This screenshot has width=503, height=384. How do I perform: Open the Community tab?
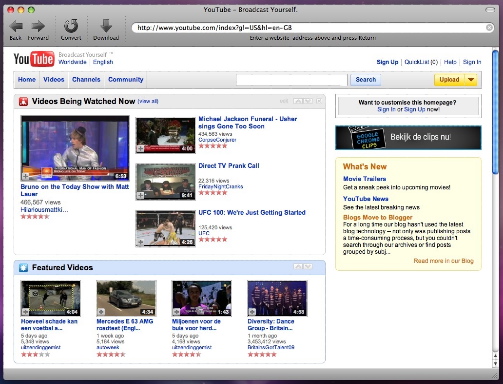coord(126,80)
